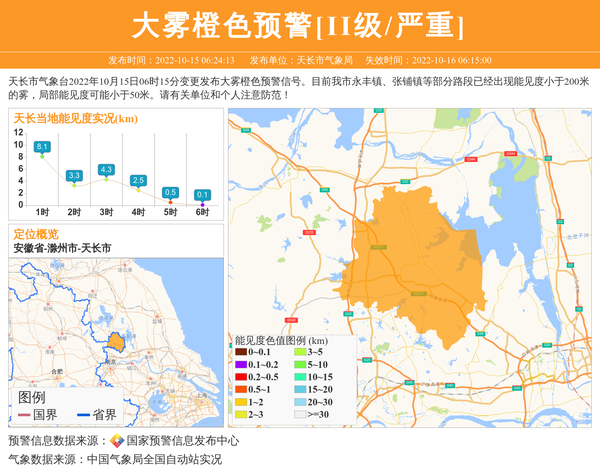Click the 0.2~0.5 red legend swatch

(241, 377)
